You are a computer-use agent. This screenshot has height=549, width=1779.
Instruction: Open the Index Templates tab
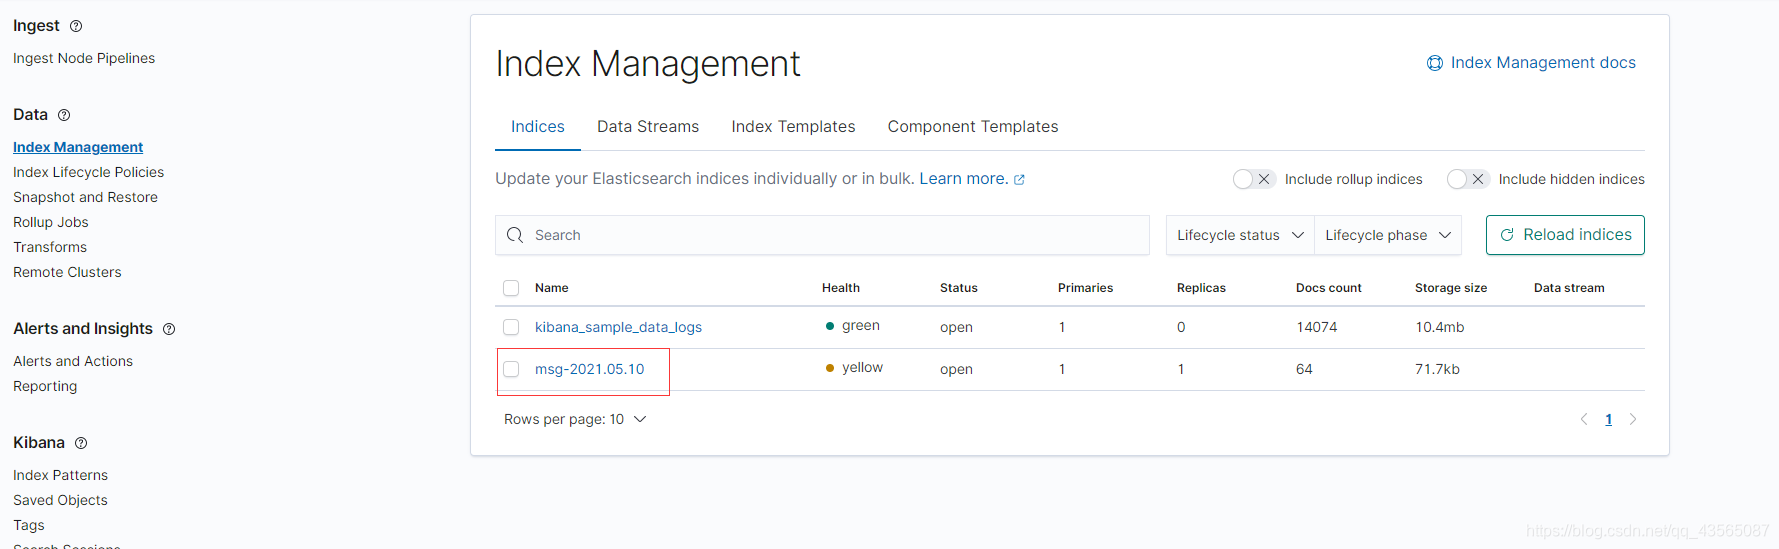pyautogui.click(x=793, y=127)
